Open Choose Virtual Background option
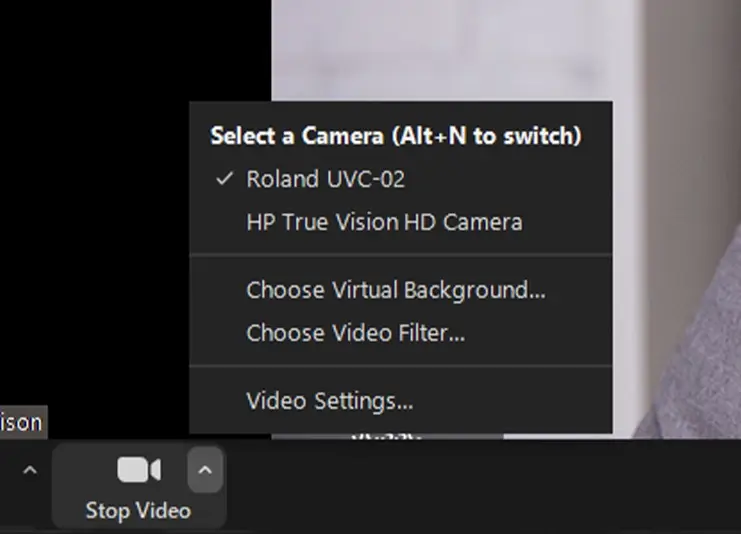Viewport: 741px width, 534px height. [x=395, y=290]
